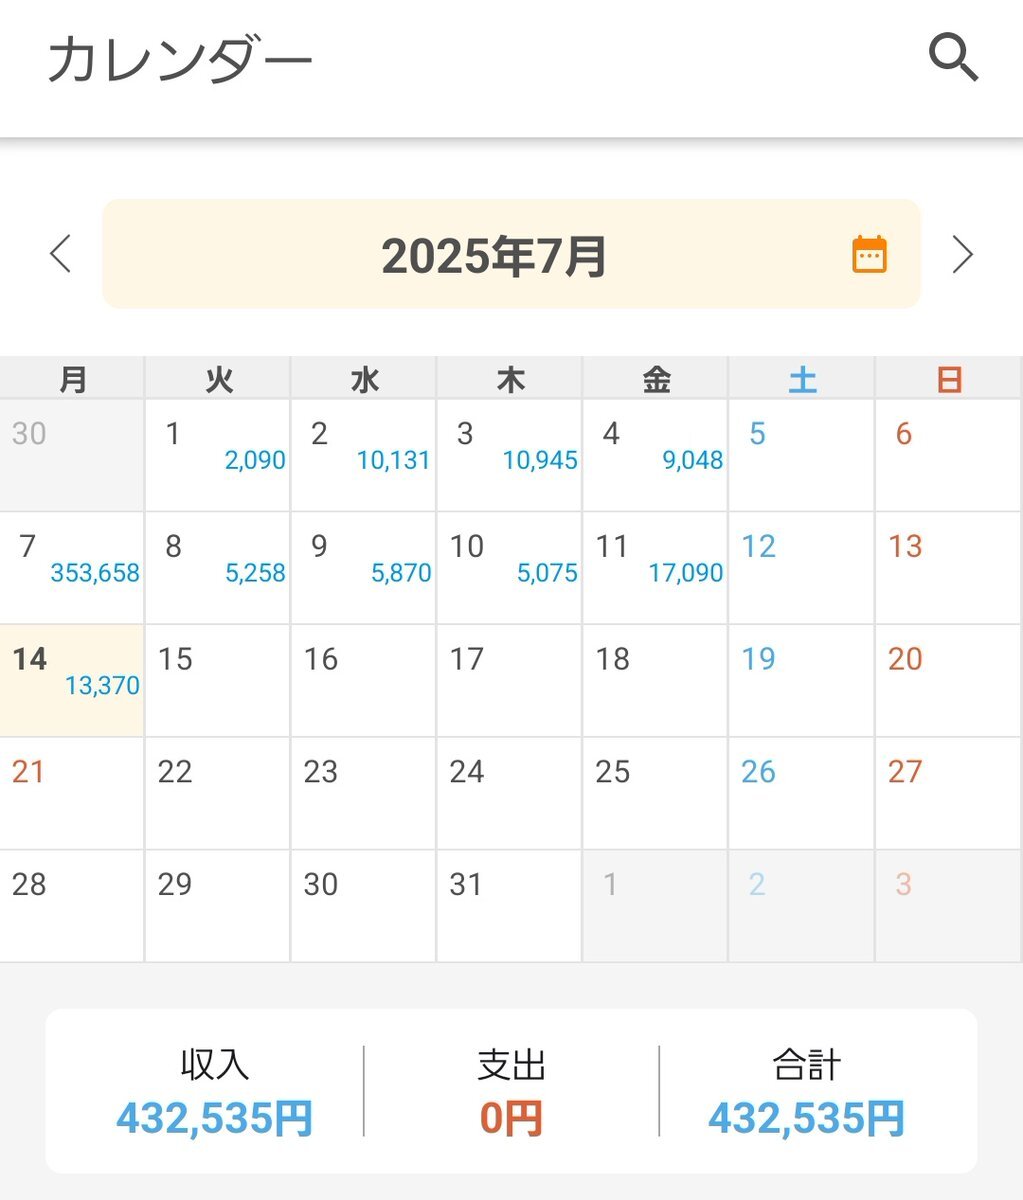Go to next month arrow
The height and width of the screenshot is (1200, 1023).
tap(962, 254)
